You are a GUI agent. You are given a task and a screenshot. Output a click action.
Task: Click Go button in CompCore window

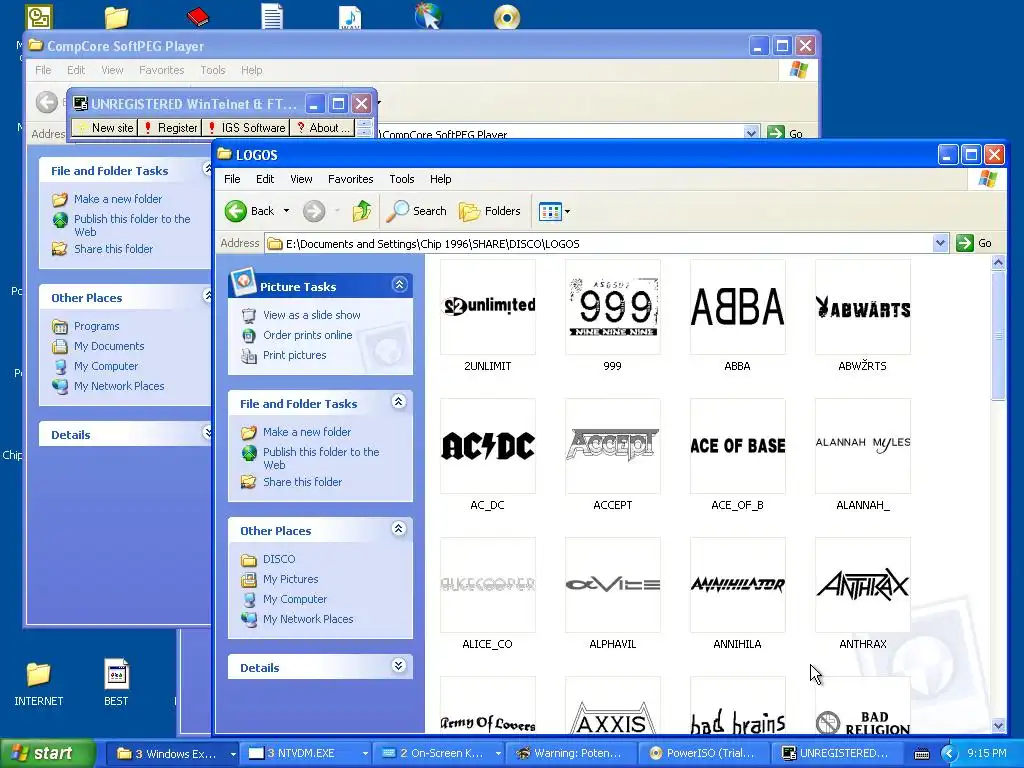point(786,133)
